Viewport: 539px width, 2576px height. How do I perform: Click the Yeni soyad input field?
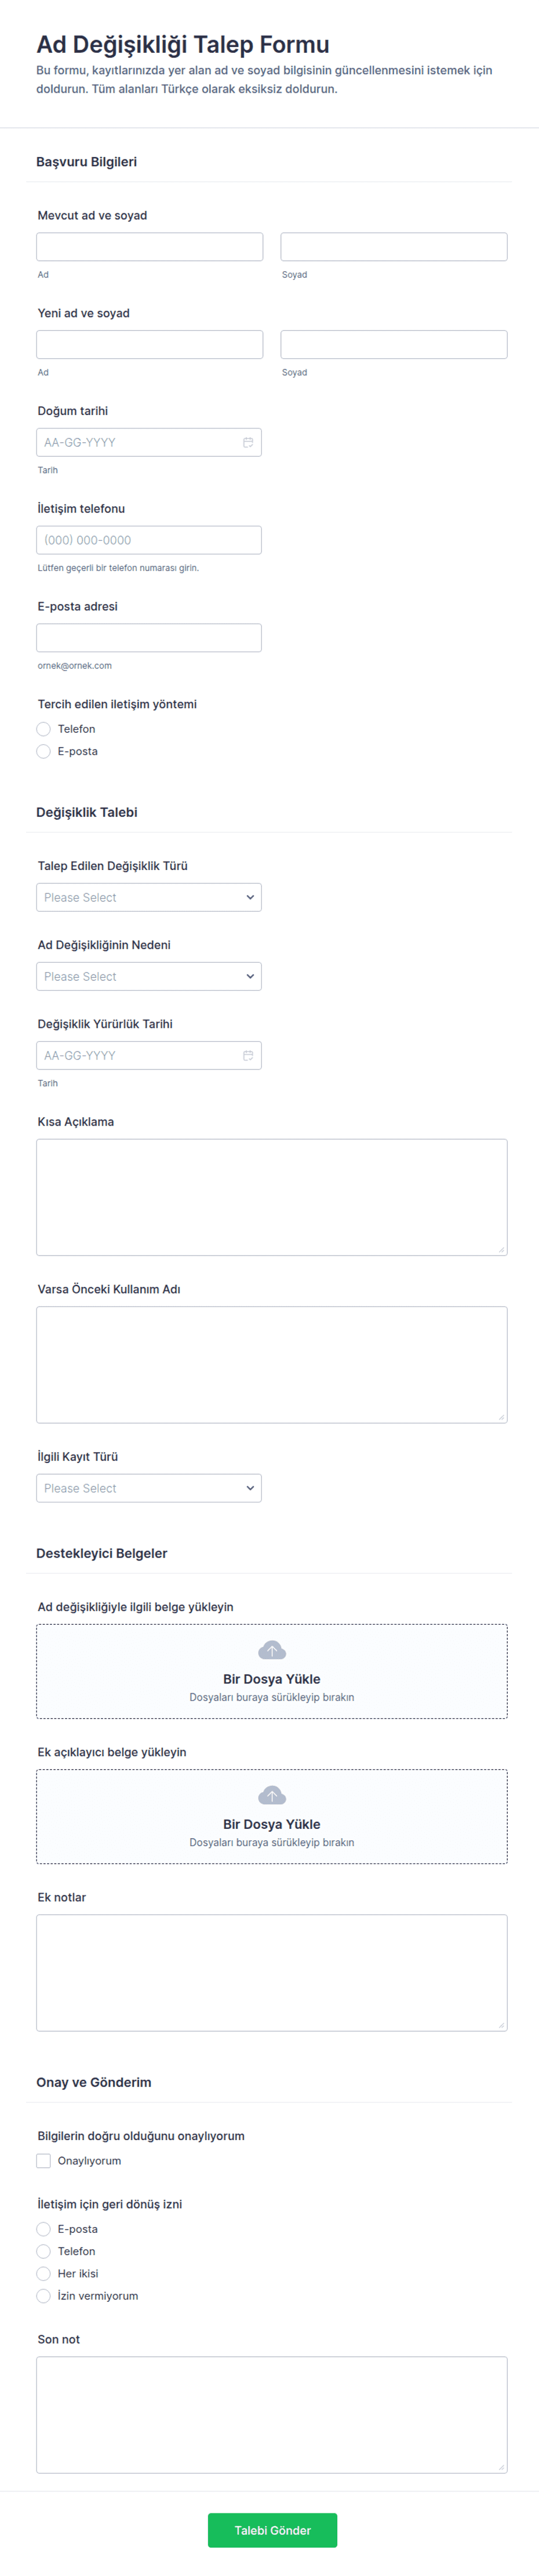click(394, 345)
